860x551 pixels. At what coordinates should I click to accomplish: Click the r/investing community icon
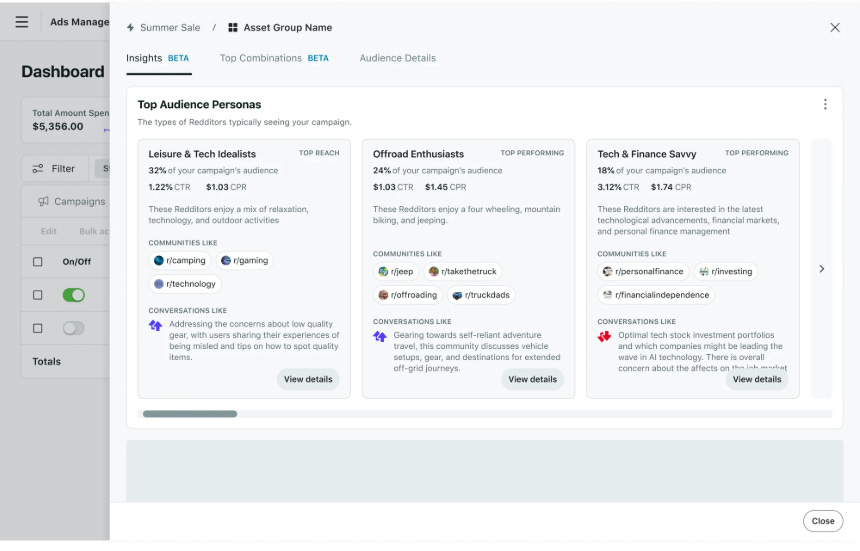[704, 271]
